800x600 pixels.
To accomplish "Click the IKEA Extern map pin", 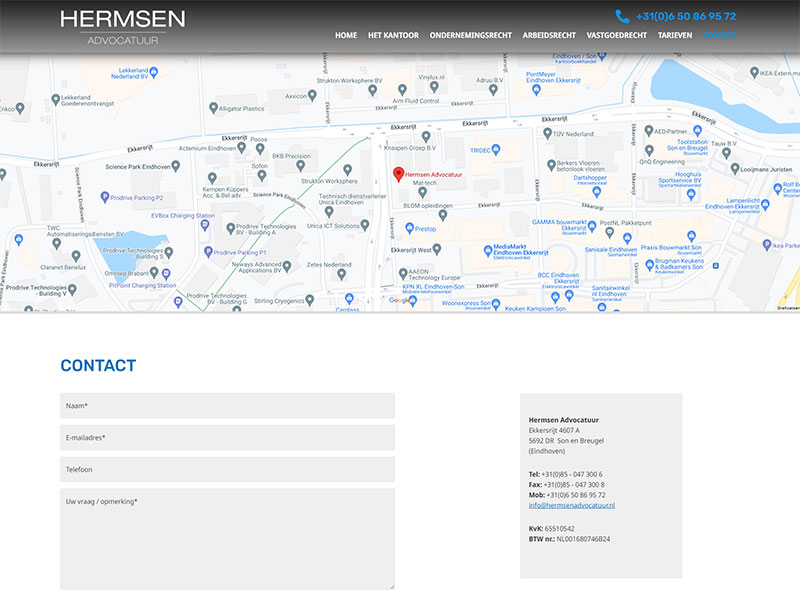I will point(754,72).
